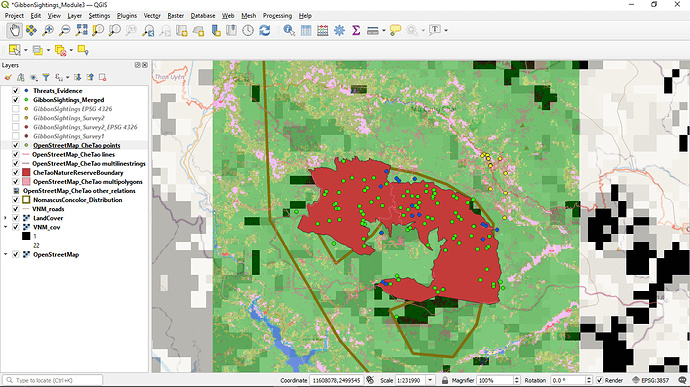
Task: Click the Statistical Summary sigma icon
Action: click(x=356, y=30)
